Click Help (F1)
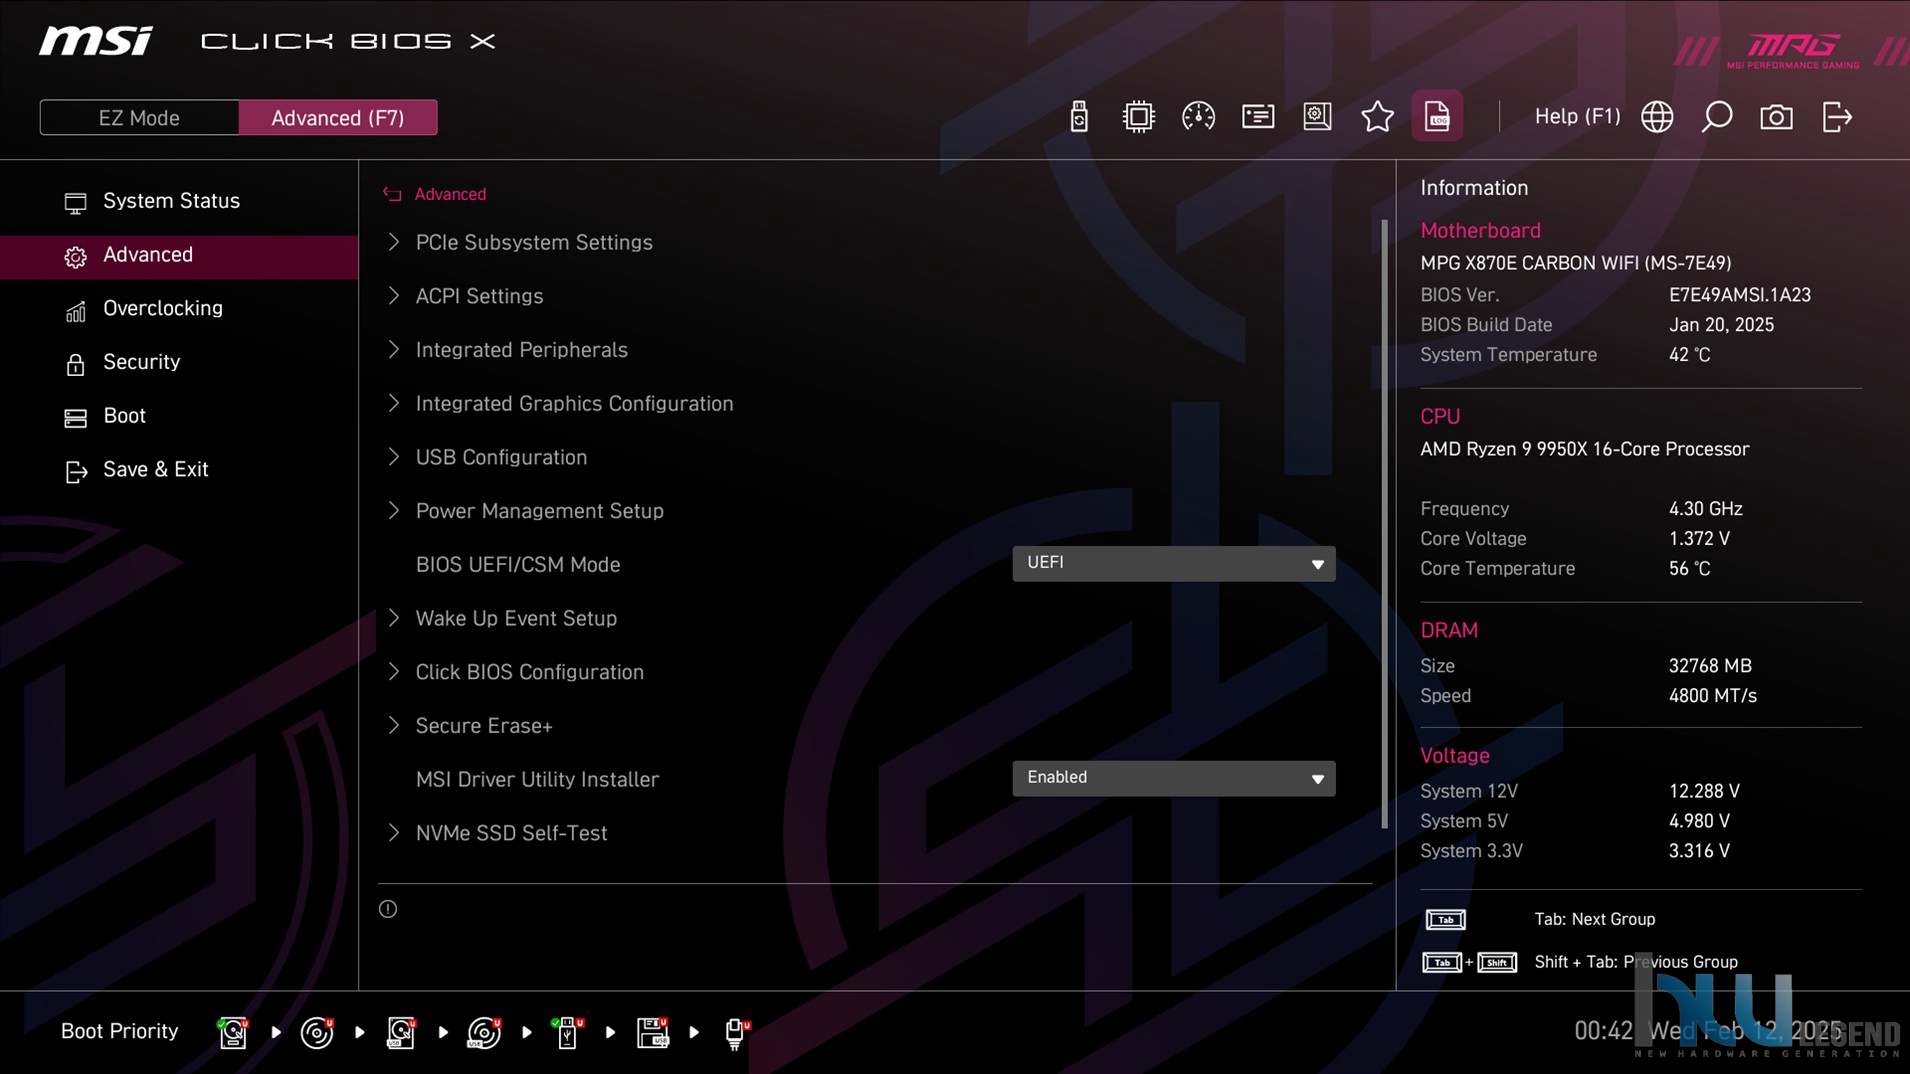Image resolution: width=1910 pixels, height=1074 pixels. click(1577, 117)
